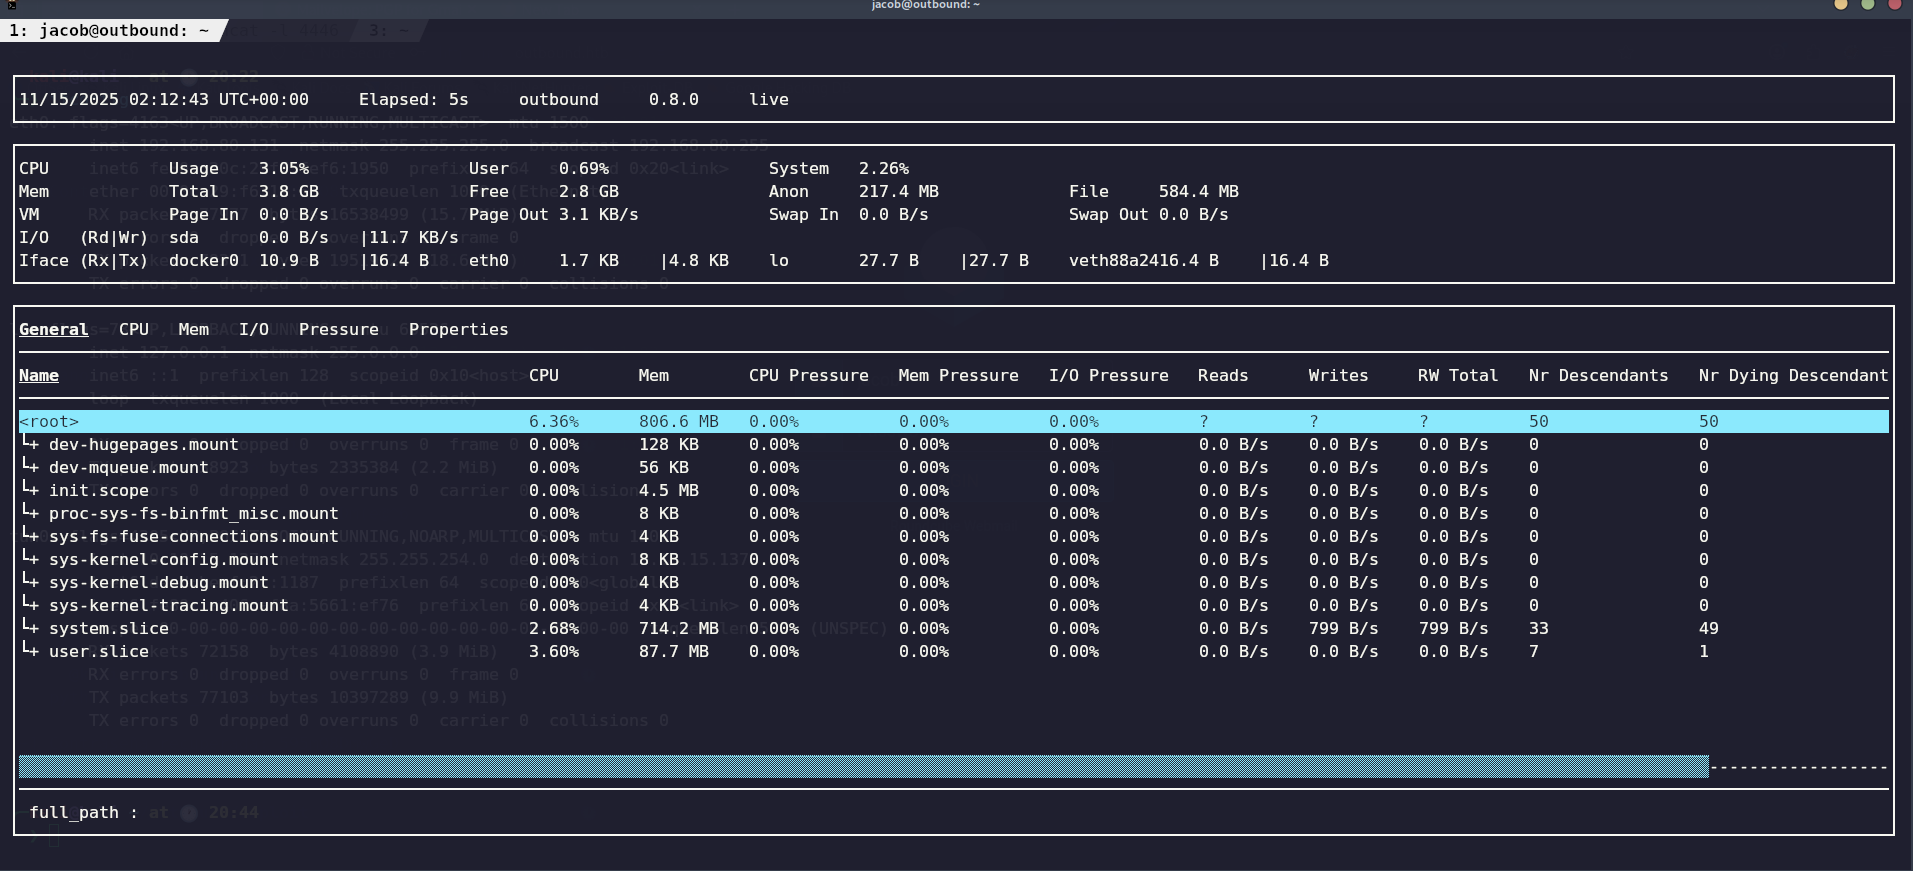Expand the system.slice tree branch
Viewport: 1913px width, 871px height.
(30, 628)
